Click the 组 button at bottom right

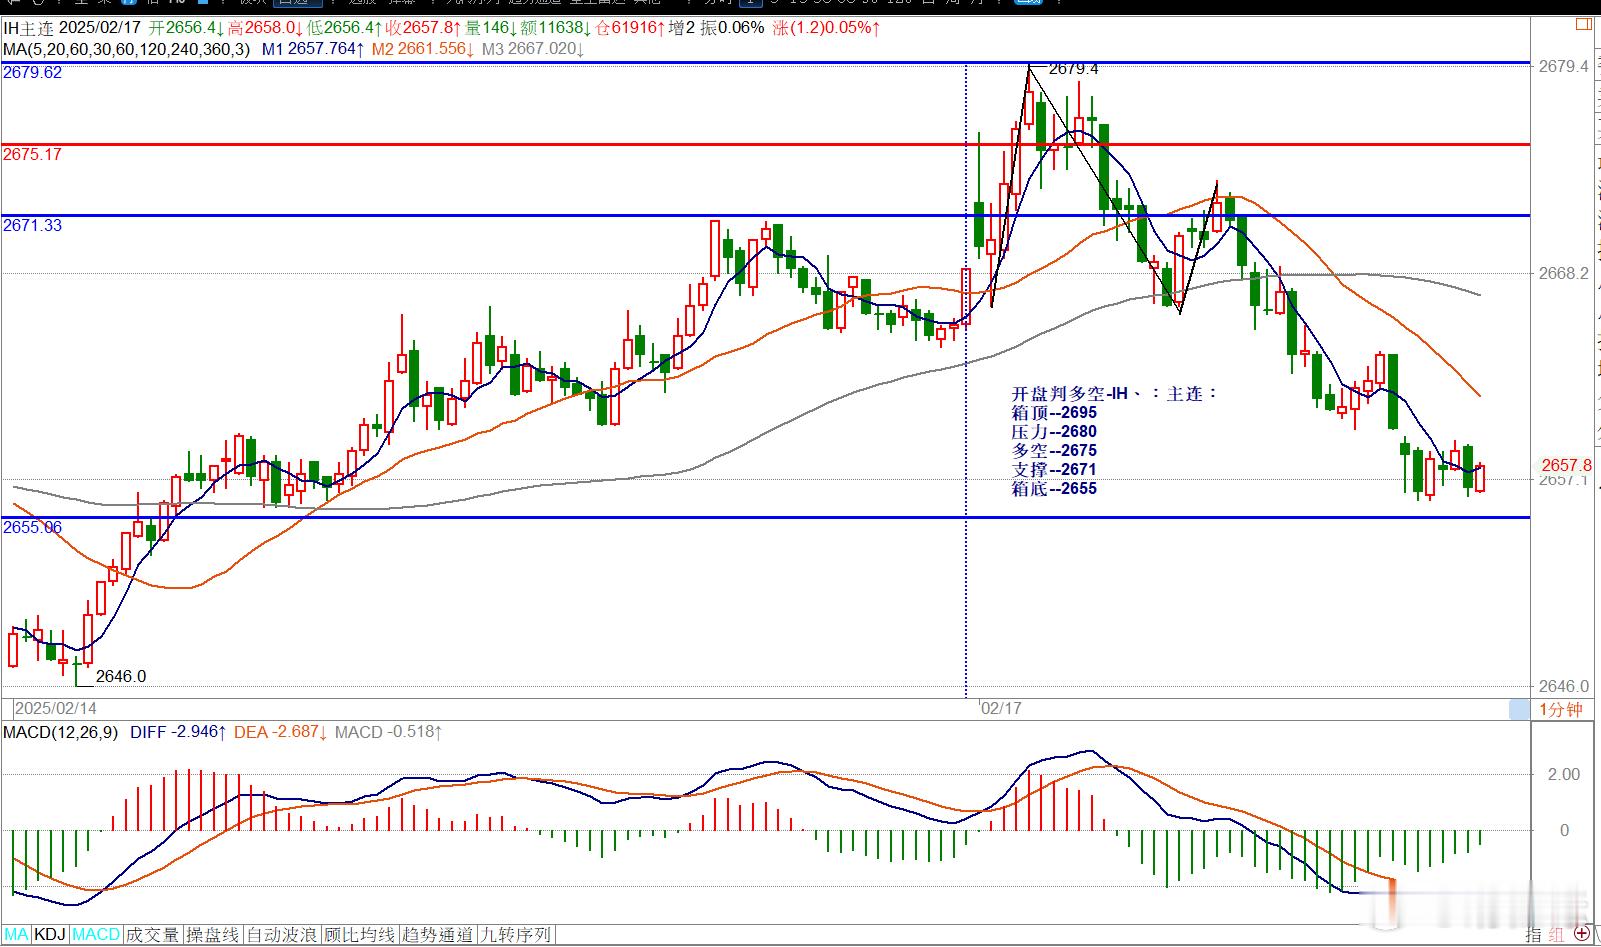(1557, 935)
